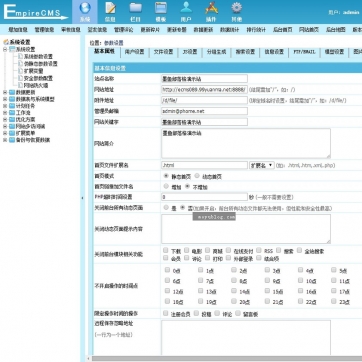Switch to the 模型设置 tab

(x=334, y=52)
